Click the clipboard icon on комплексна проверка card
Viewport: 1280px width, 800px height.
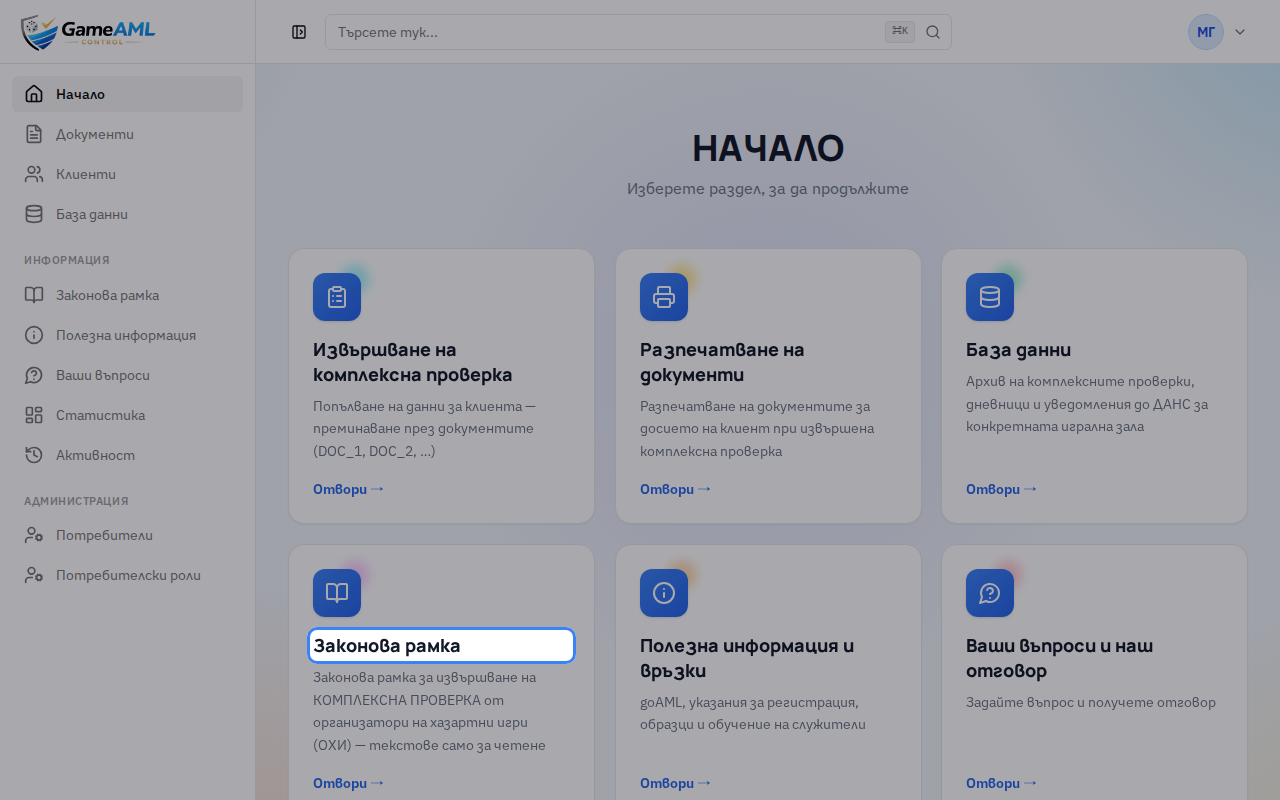(x=337, y=297)
